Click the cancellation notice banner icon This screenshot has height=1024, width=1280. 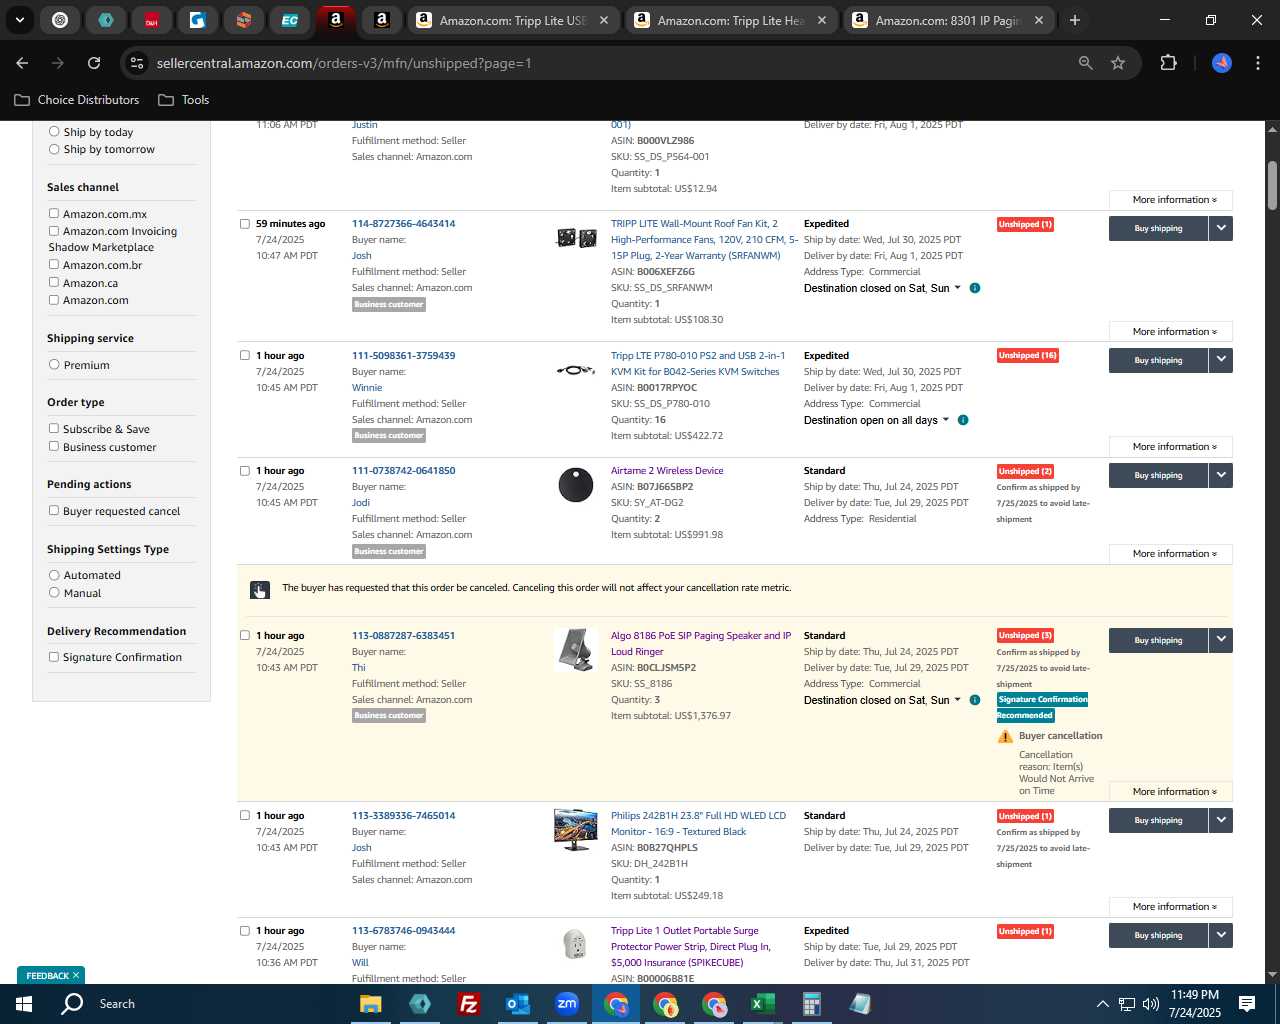pyautogui.click(x=259, y=590)
